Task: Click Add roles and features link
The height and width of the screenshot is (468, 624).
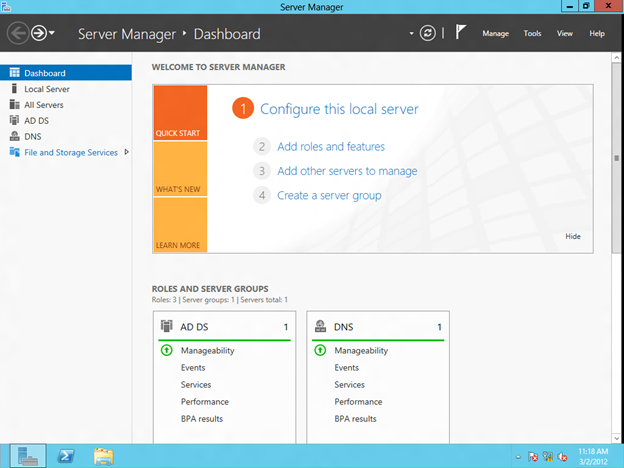Action: point(330,147)
